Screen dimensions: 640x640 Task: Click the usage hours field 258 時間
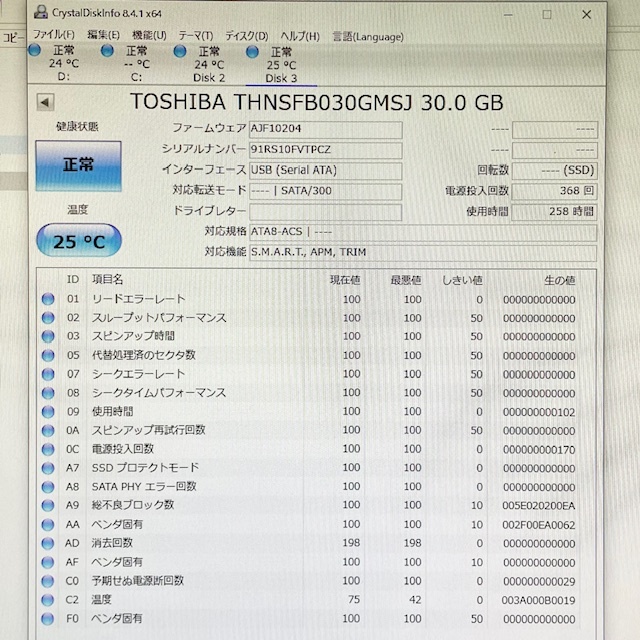[555, 212]
